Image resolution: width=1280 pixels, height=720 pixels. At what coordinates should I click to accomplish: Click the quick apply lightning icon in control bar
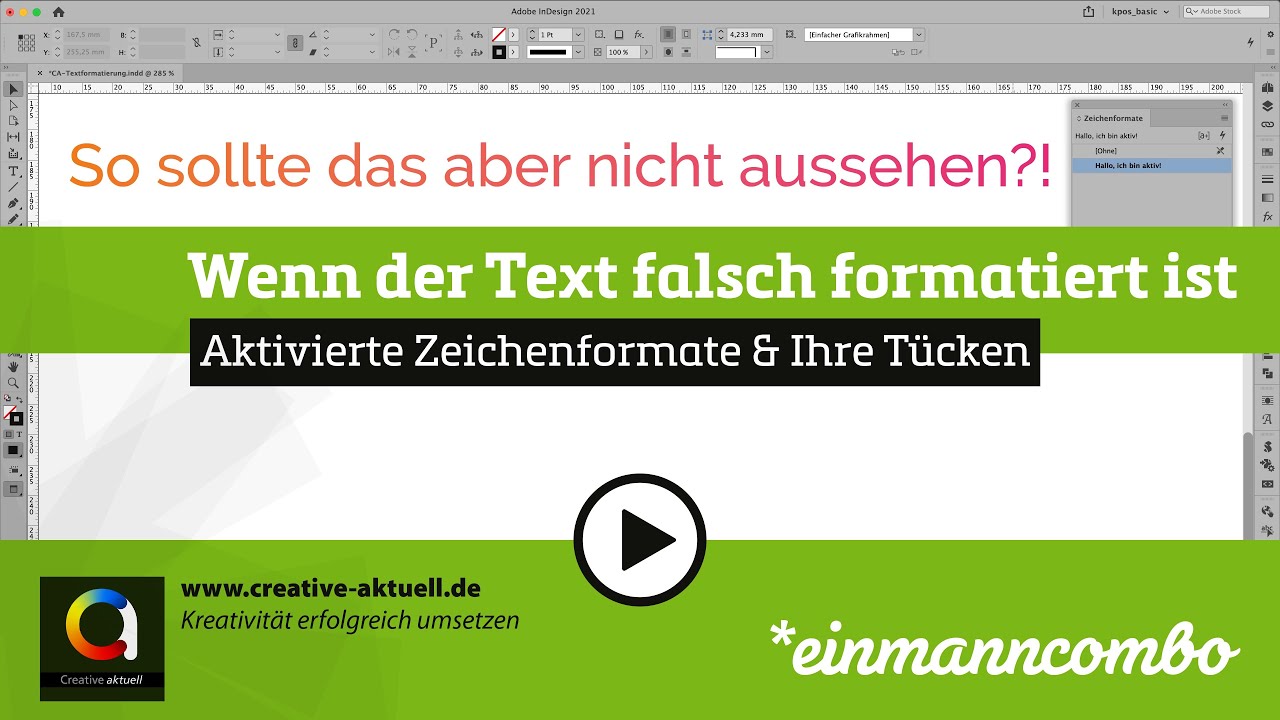coord(1250,42)
